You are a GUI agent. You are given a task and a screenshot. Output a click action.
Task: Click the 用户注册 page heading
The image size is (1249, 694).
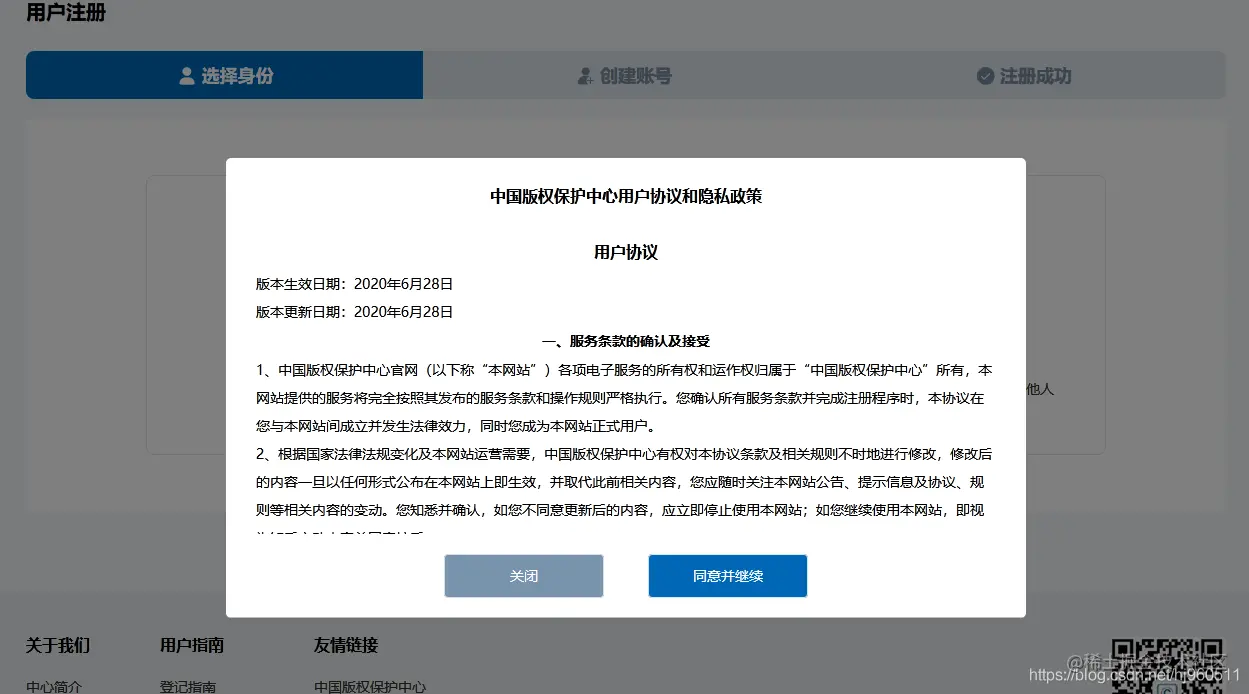pos(66,13)
